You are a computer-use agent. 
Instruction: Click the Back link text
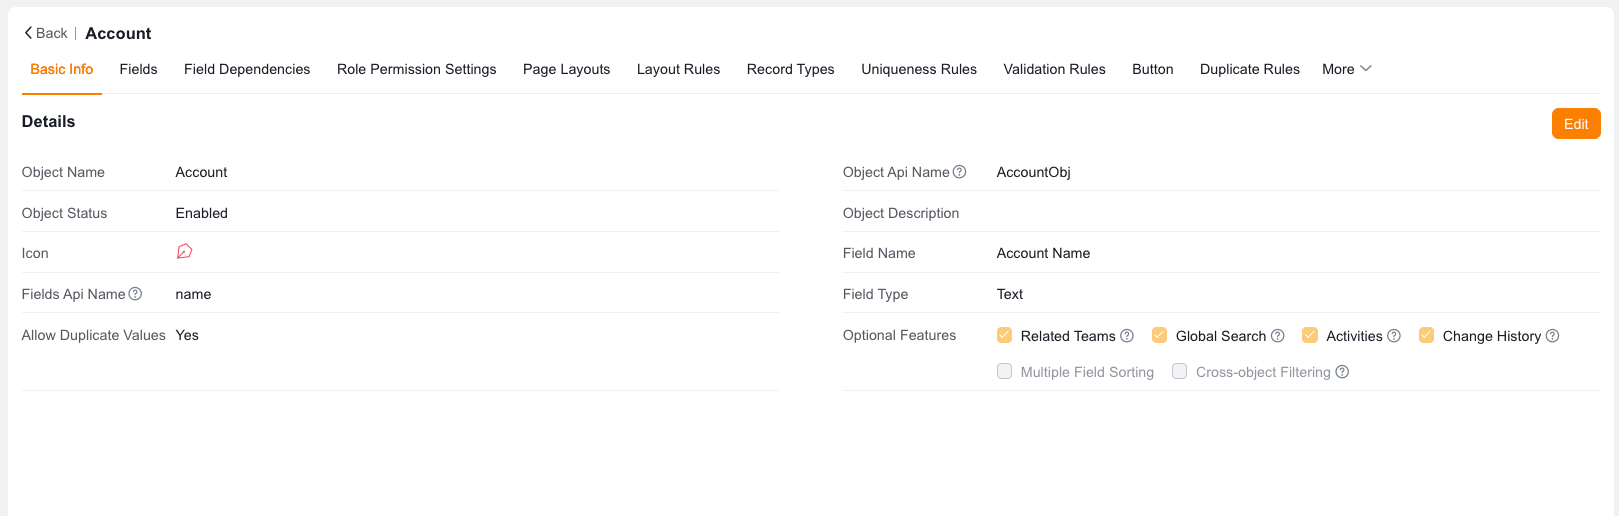coord(52,33)
